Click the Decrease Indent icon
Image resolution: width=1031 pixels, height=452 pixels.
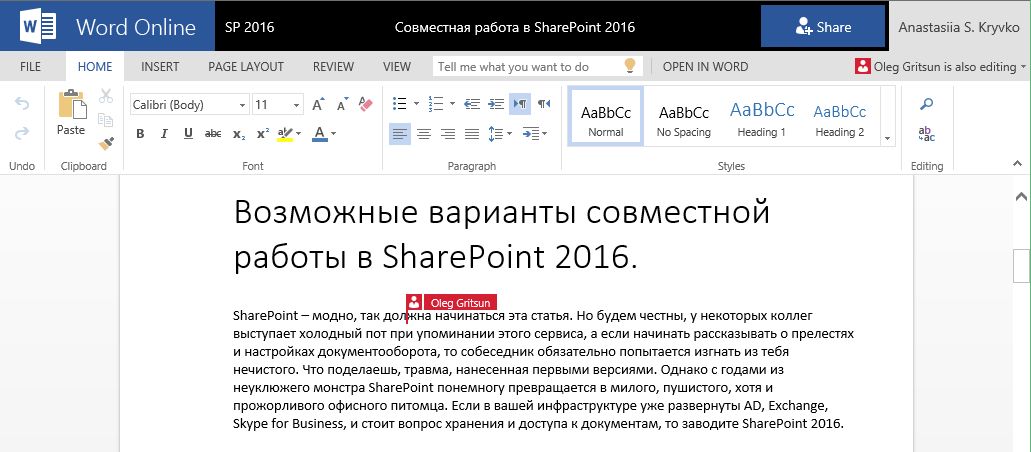(x=471, y=104)
